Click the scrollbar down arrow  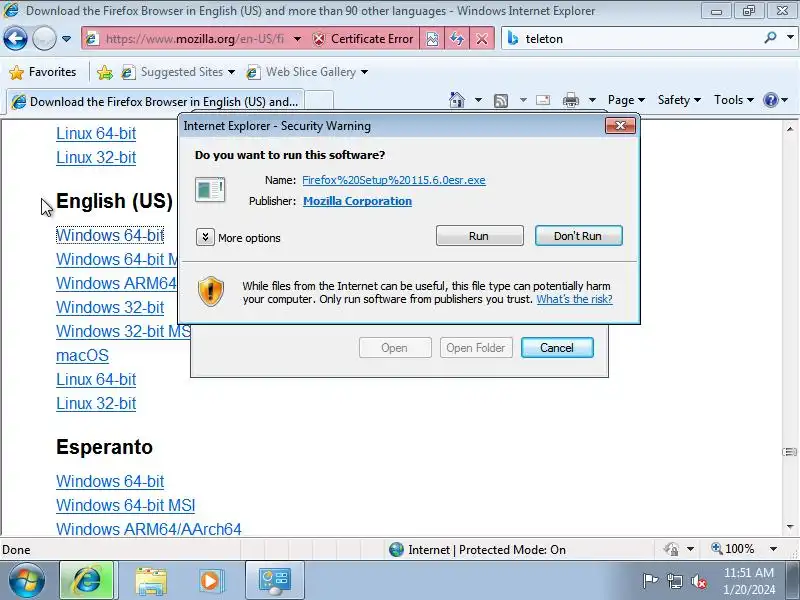790,527
